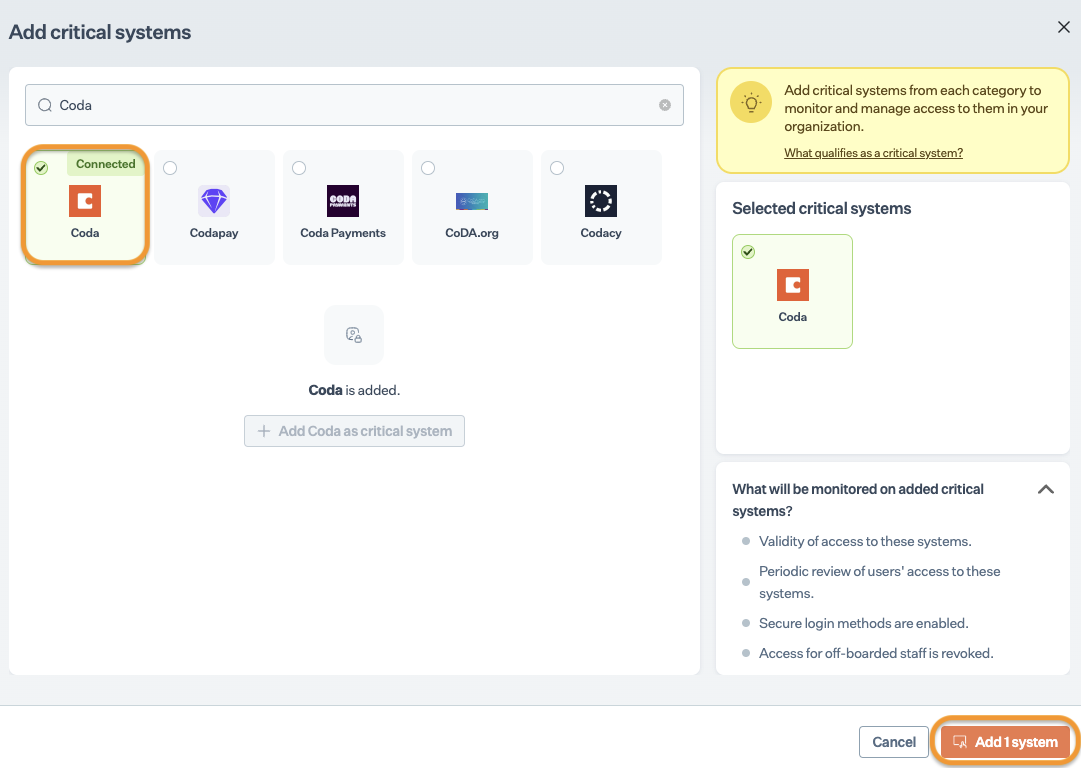Click Coda logo in Selected critical systems
This screenshot has height=768, width=1081.
point(793,285)
